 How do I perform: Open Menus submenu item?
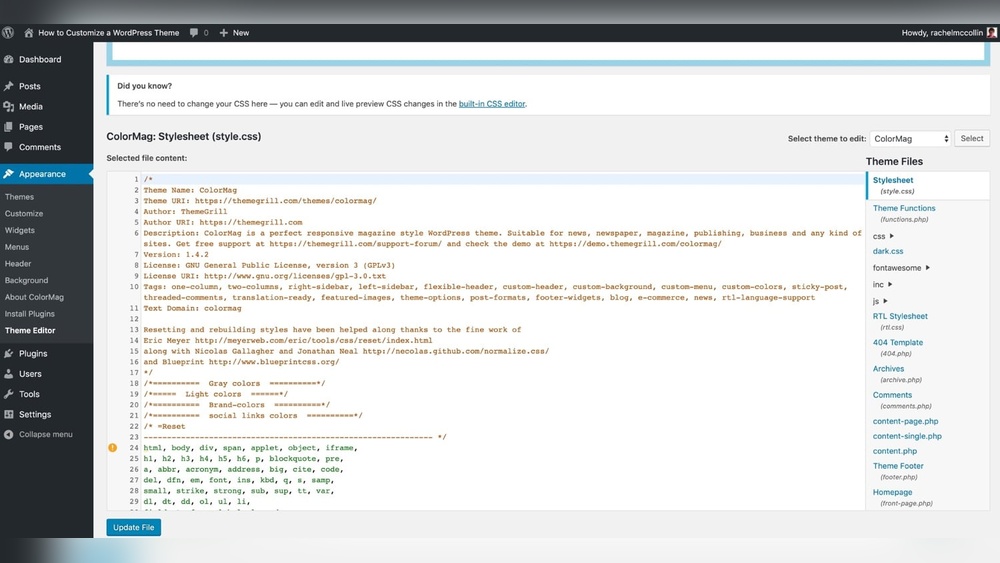click(17, 247)
